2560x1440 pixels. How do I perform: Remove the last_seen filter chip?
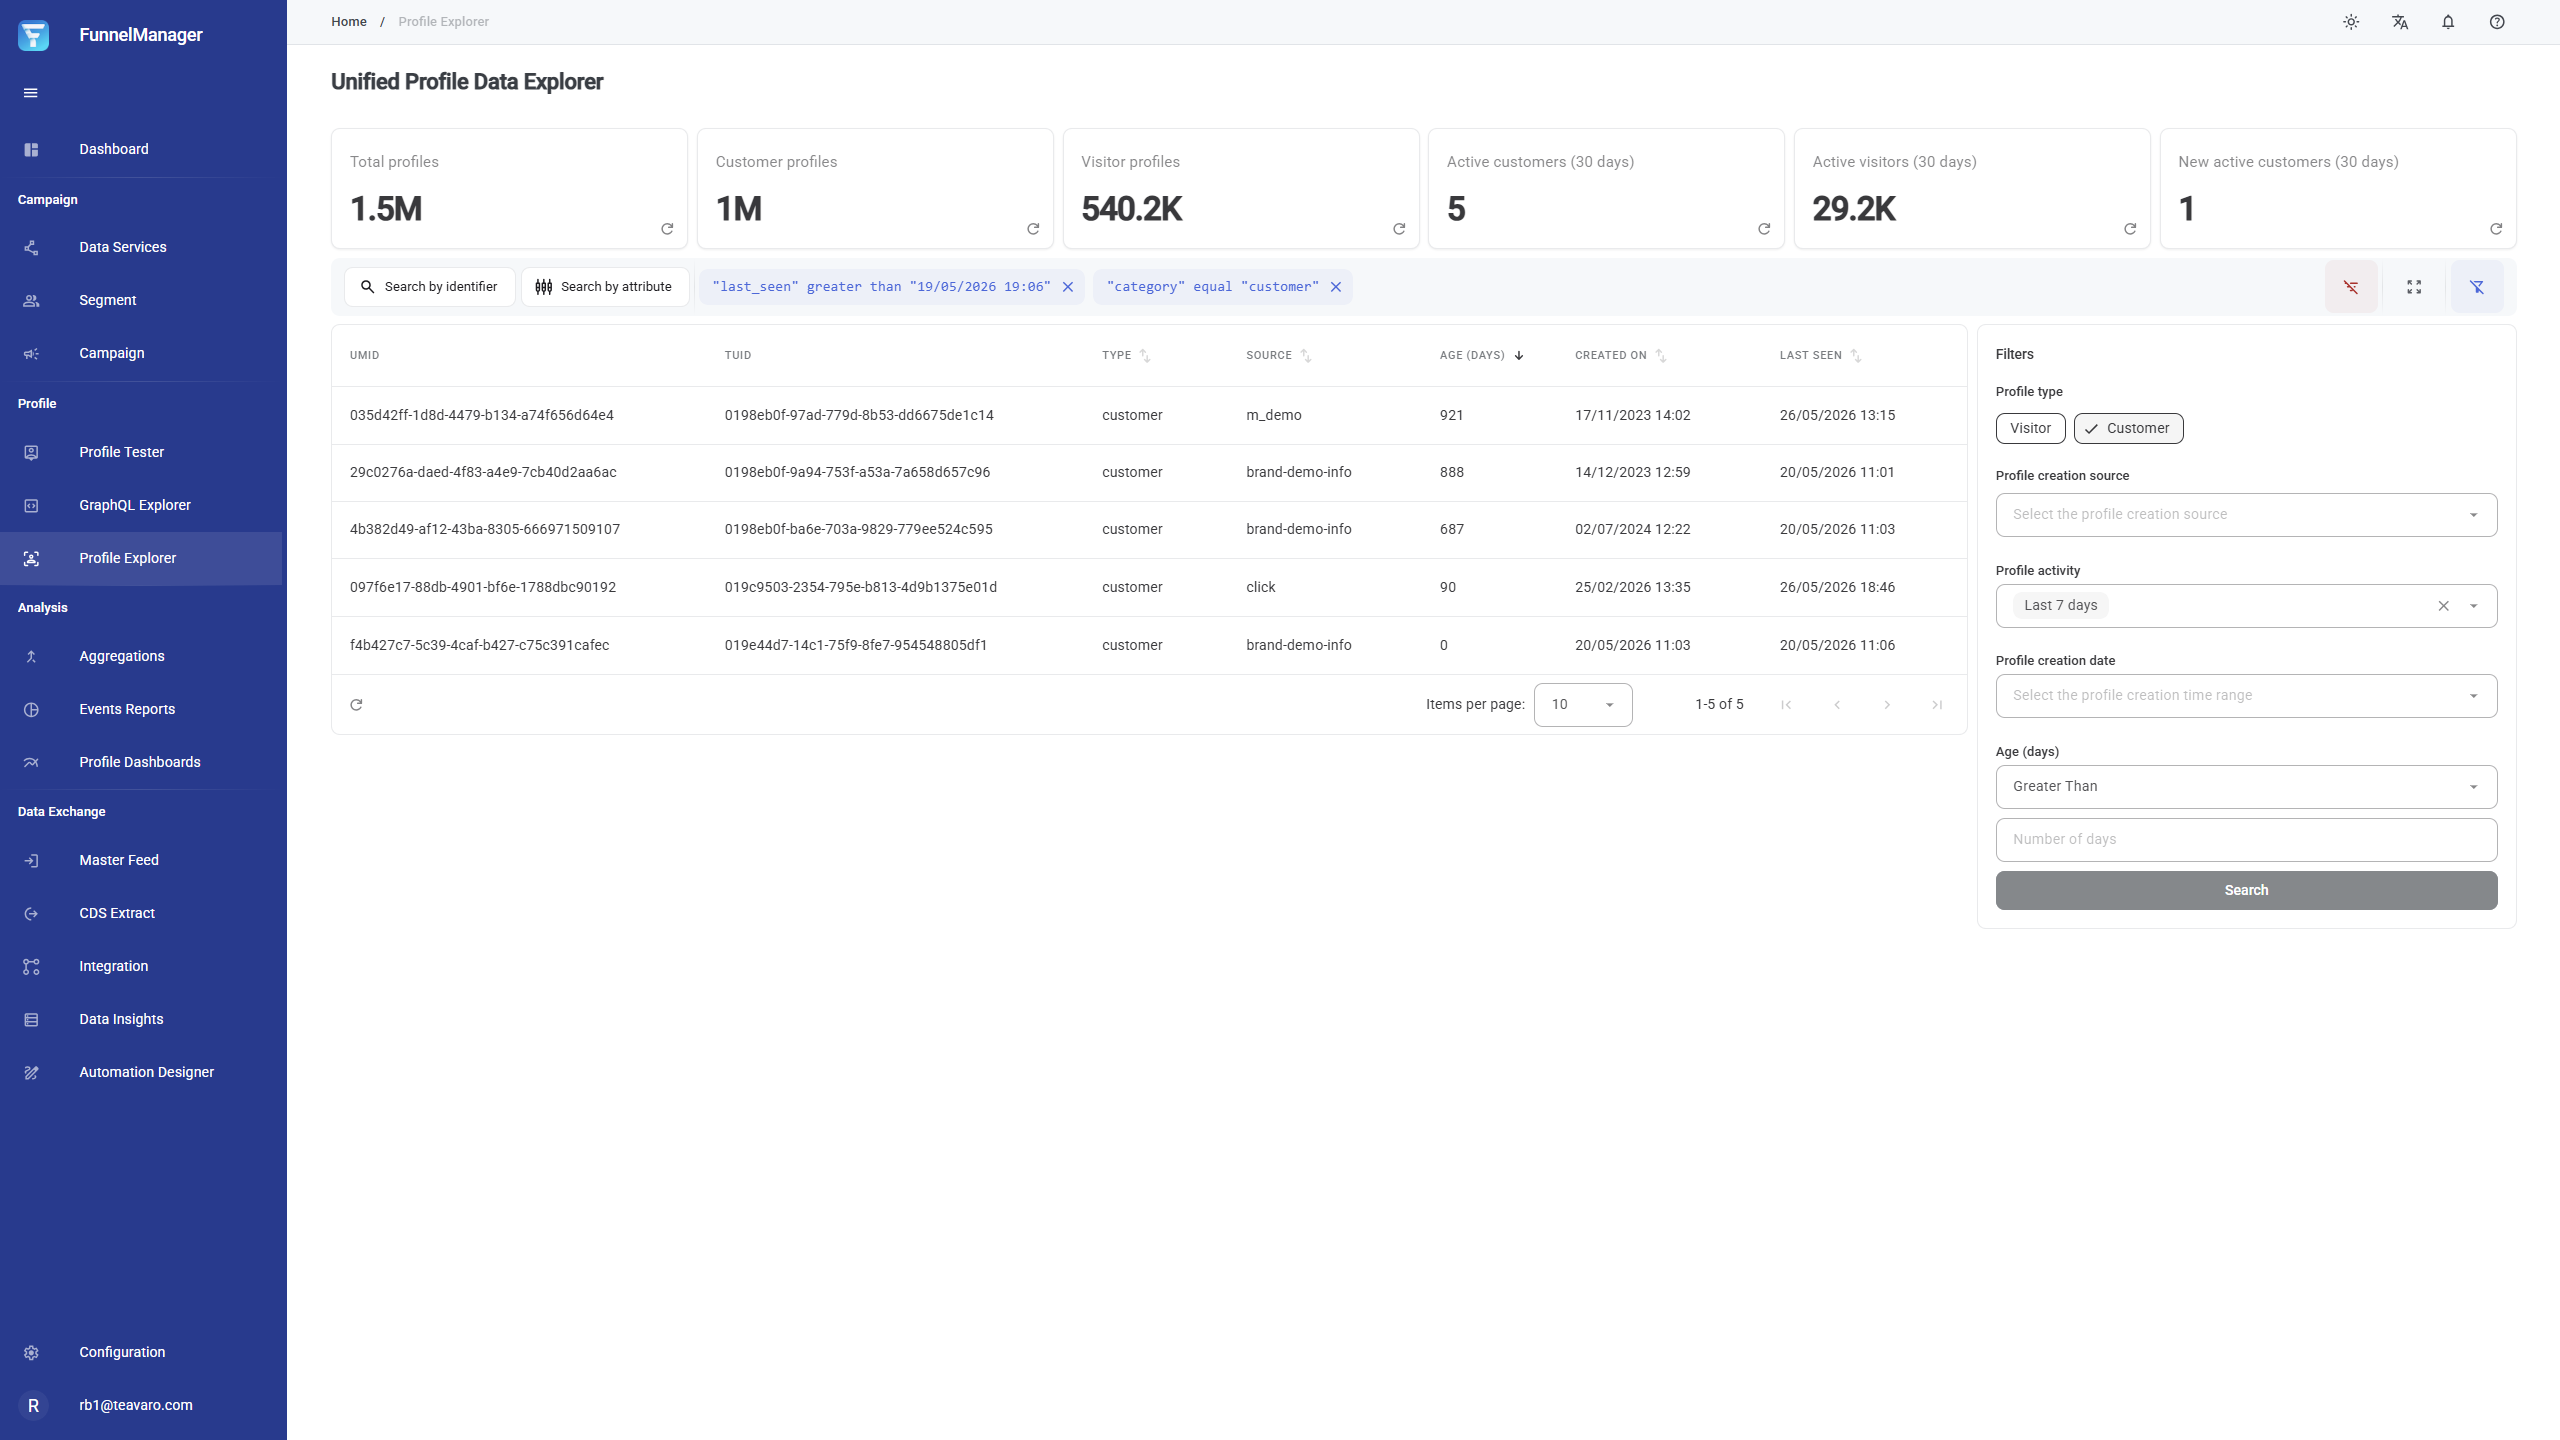pyautogui.click(x=1068, y=287)
